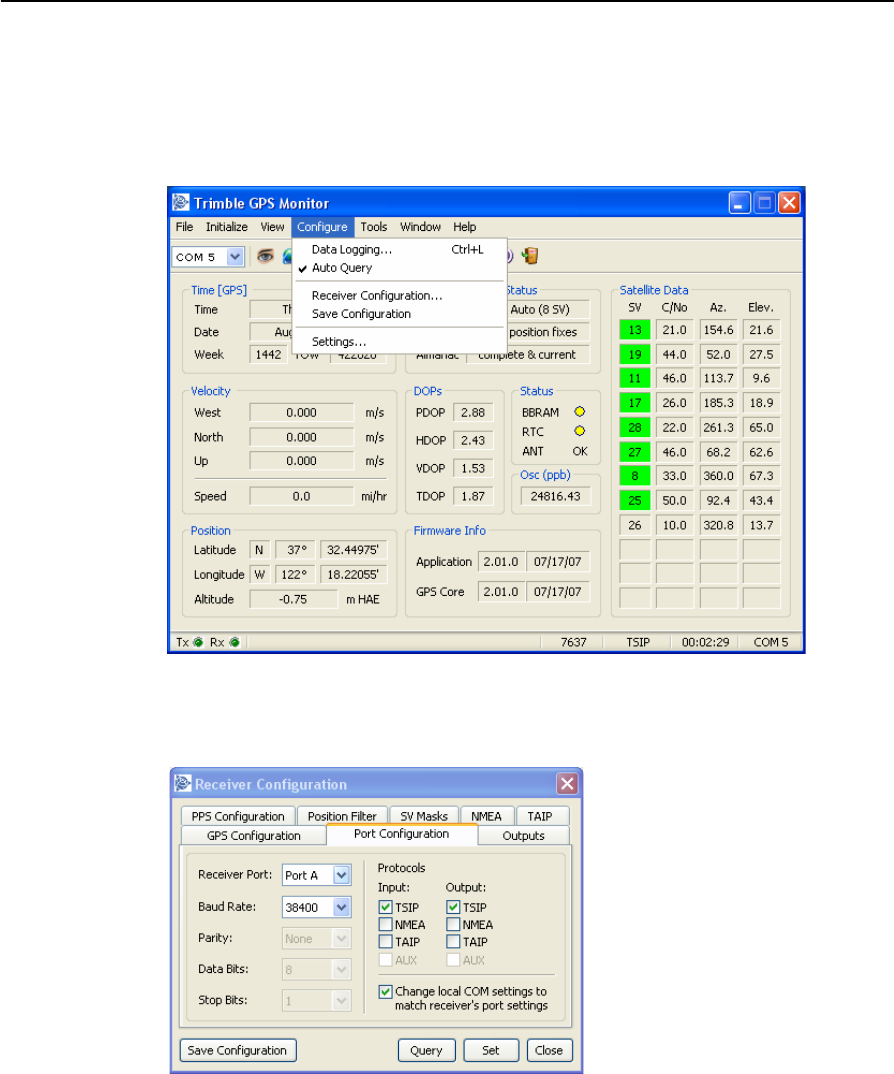Open the COM 5 port dropdown

(x=235, y=257)
